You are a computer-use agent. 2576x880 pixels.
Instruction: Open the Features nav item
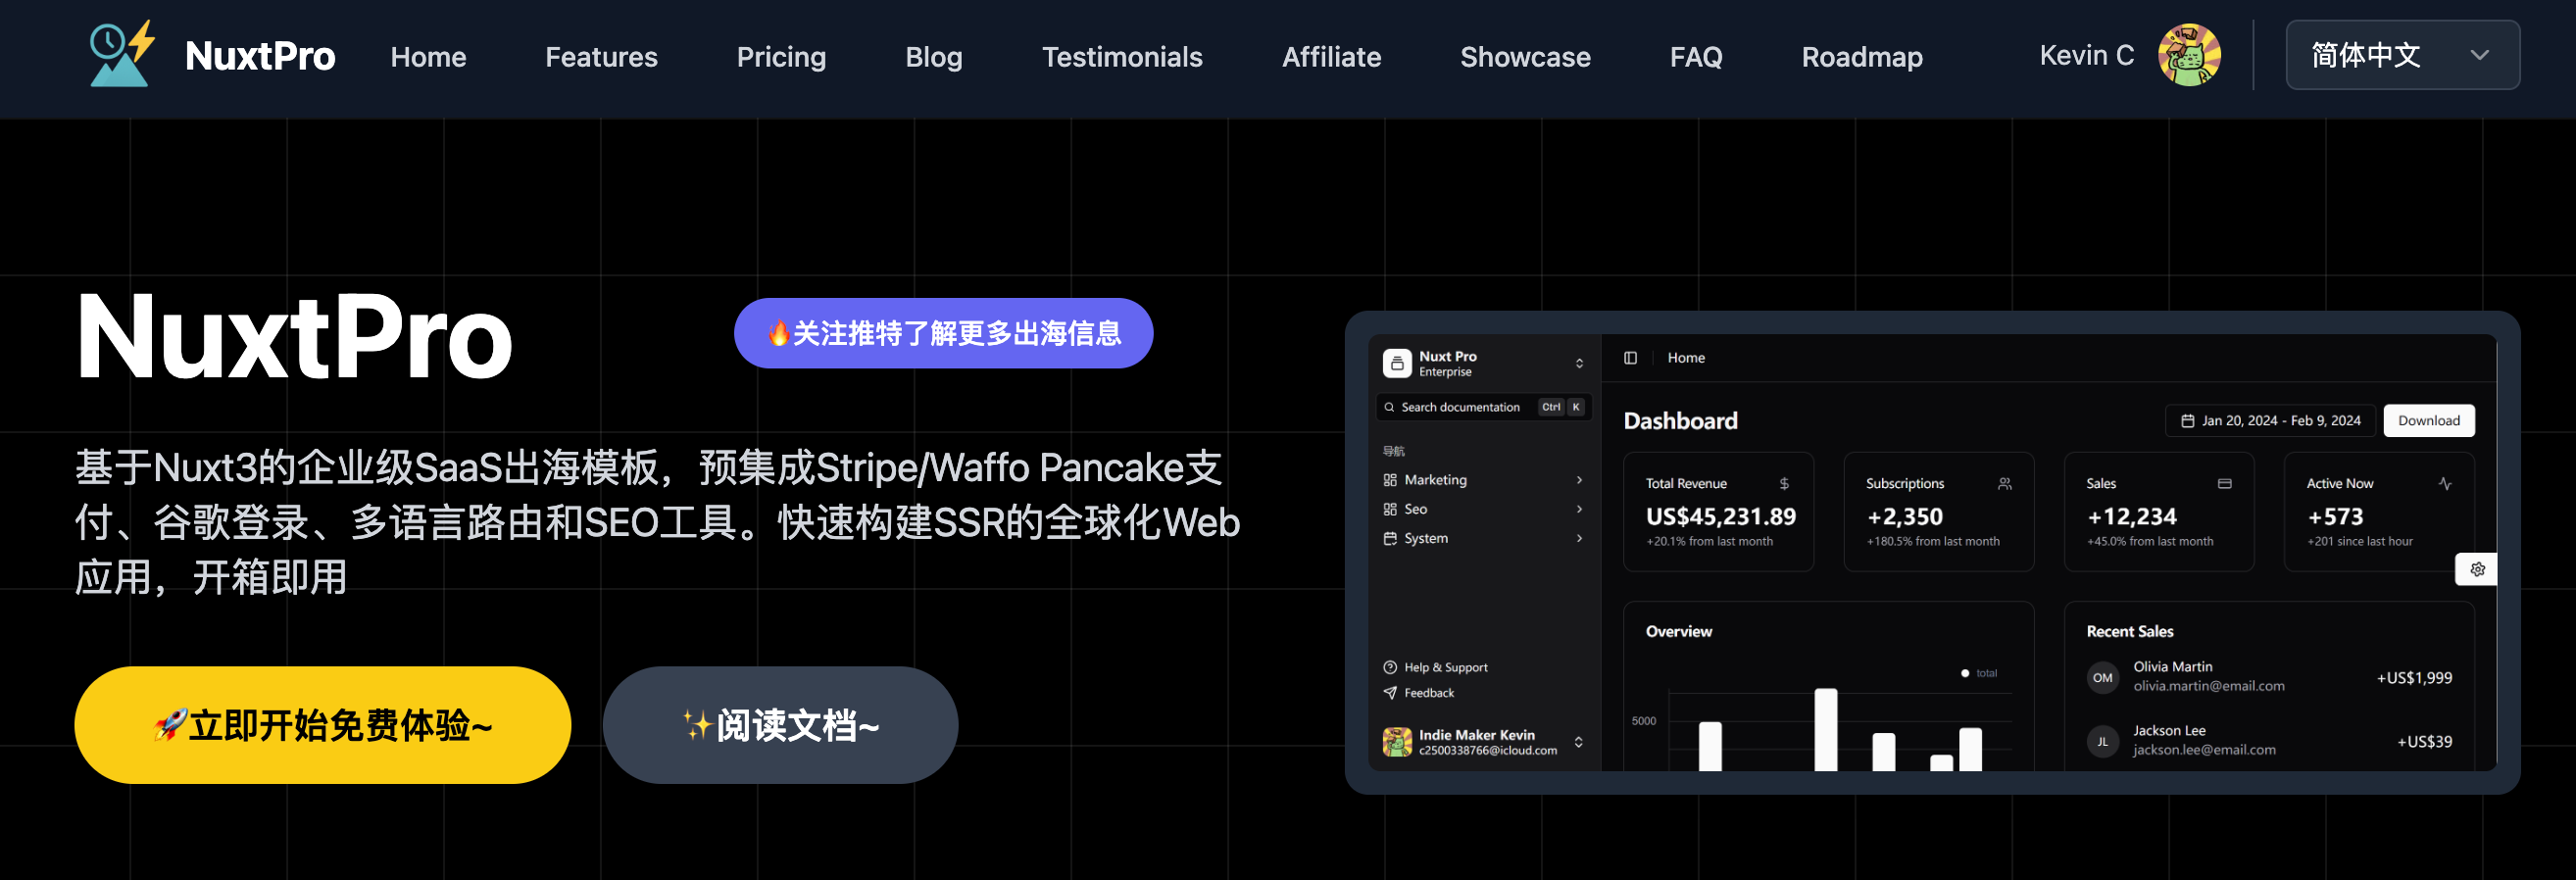pyautogui.click(x=601, y=57)
